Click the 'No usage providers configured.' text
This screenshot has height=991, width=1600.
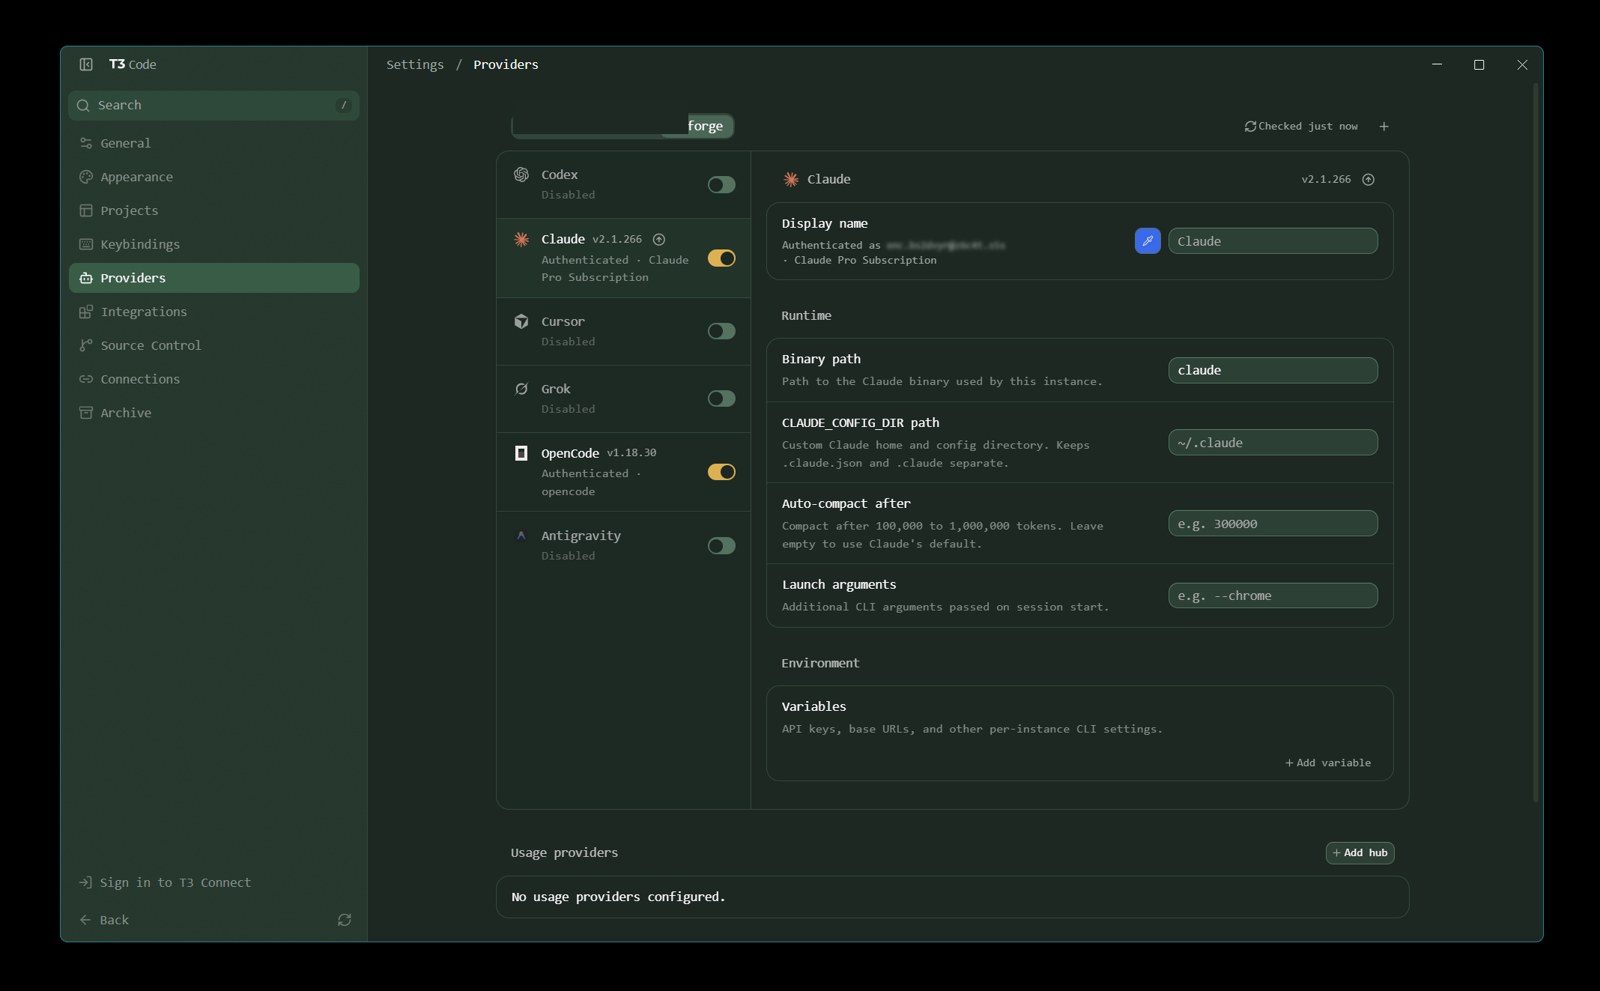click(618, 897)
